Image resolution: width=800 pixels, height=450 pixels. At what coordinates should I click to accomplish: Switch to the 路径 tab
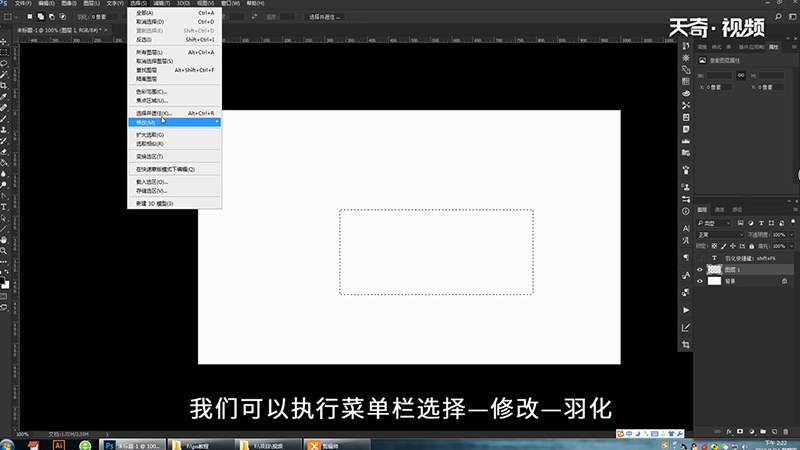tap(737, 210)
